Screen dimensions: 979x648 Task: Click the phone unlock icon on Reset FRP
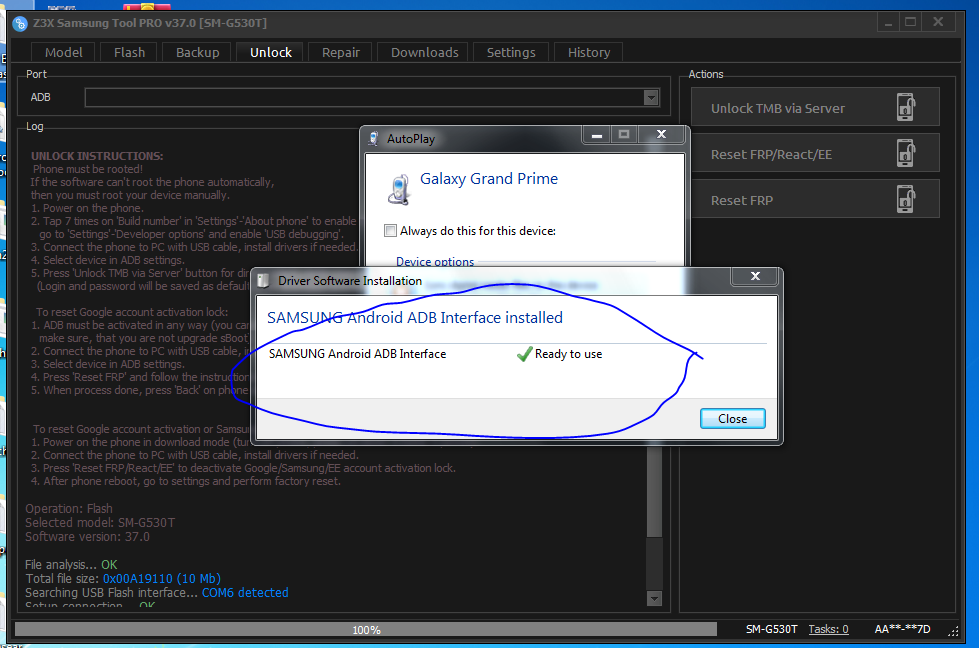click(x=905, y=199)
